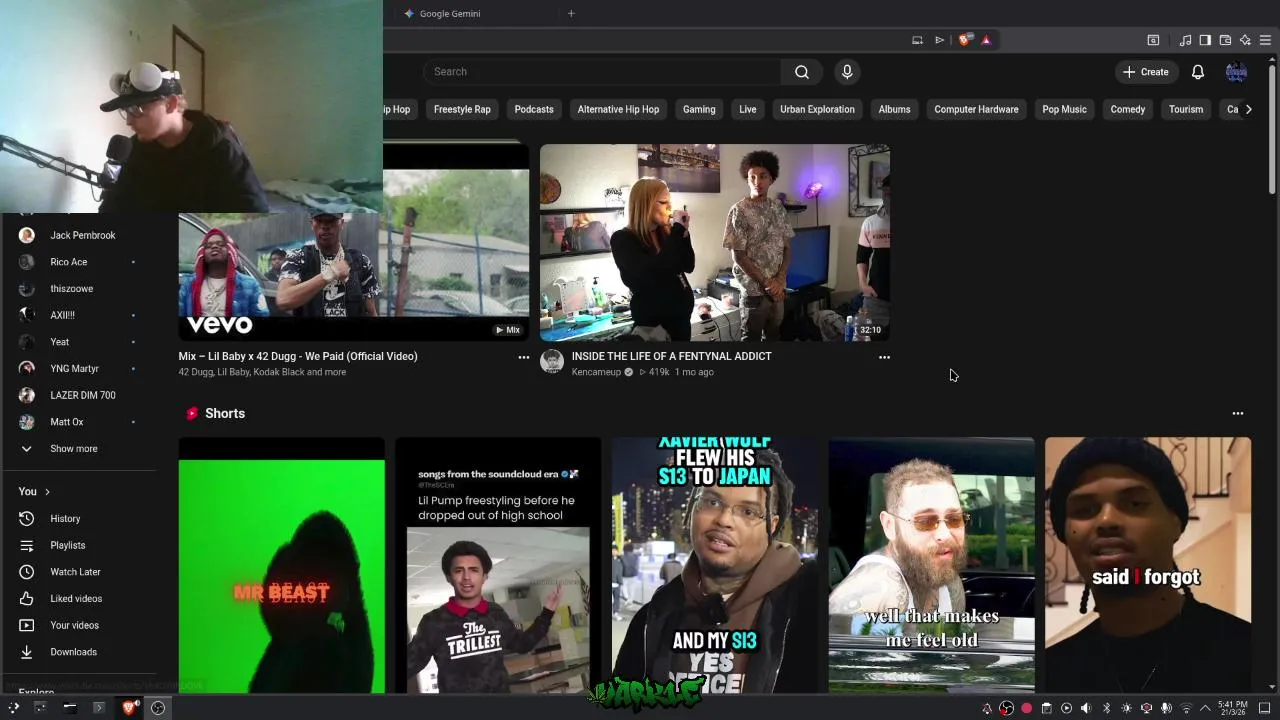Open AXII!! subscription channel
The width and height of the screenshot is (1280, 720).
click(x=79, y=315)
